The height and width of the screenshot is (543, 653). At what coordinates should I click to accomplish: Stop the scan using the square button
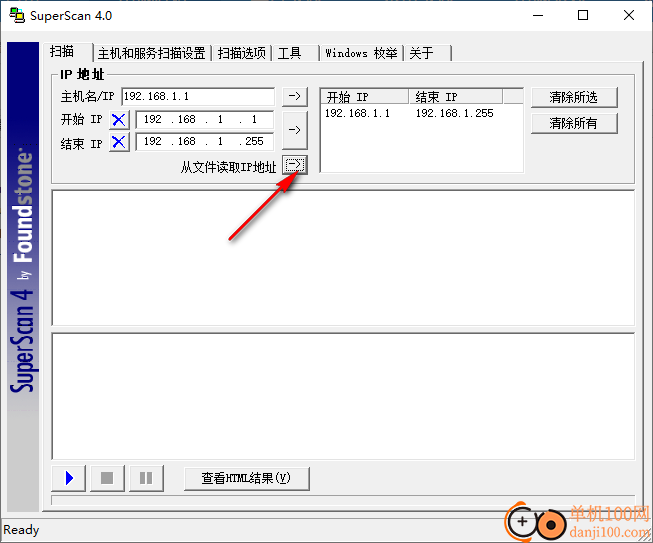click(107, 478)
